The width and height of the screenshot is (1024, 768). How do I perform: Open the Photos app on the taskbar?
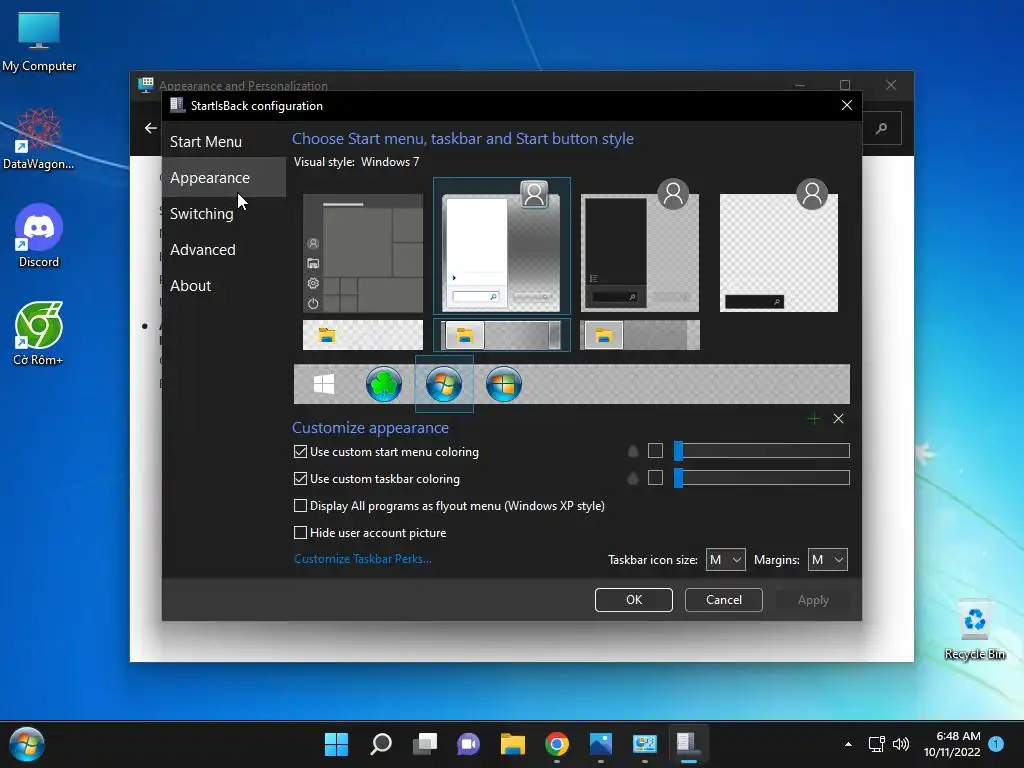point(600,744)
